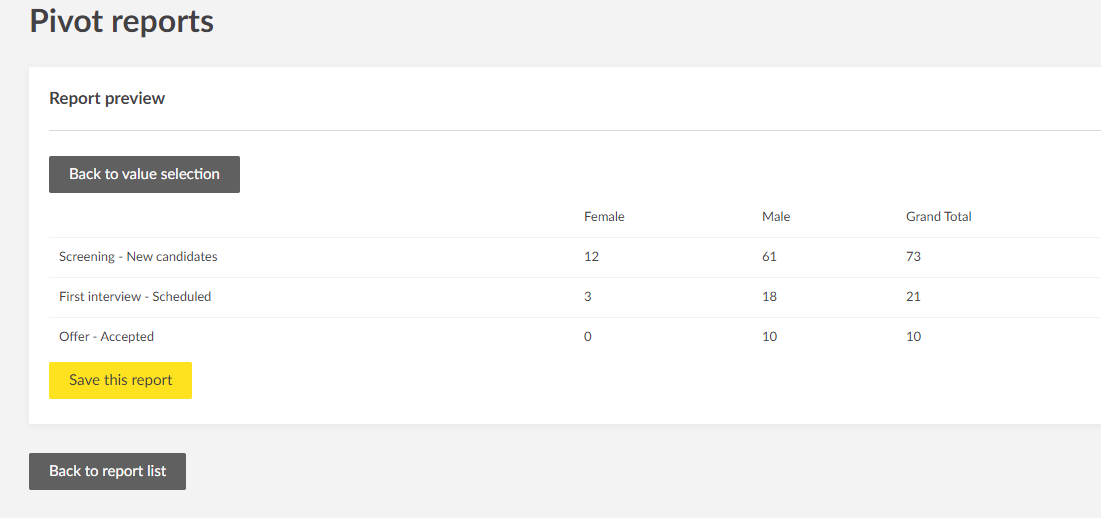This screenshot has height=518, width=1101.
Task: Select the Offer - Accepted row label
Action: [106, 336]
